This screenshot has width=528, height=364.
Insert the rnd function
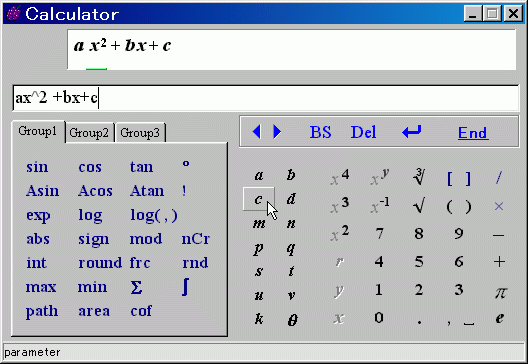tap(195, 263)
